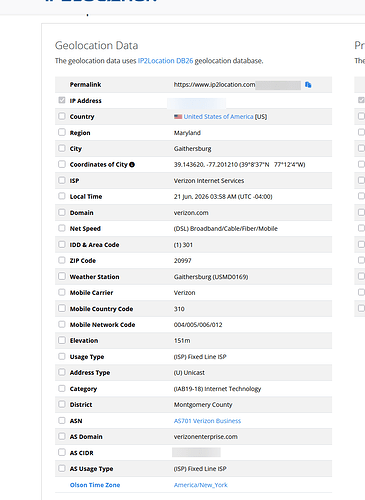This screenshot has width=365, height=500.
Task: Select the coordinates value 39.143620
Action: click(x=239, y=165)
